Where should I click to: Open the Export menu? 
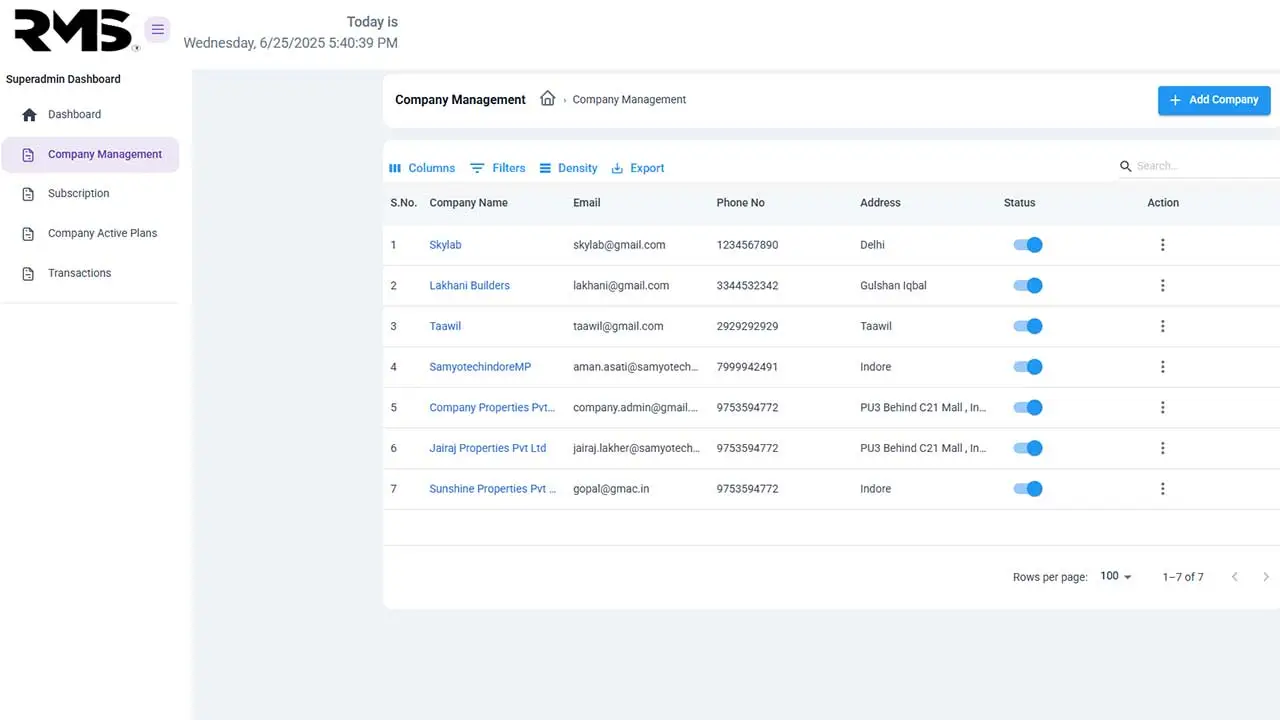638,168
